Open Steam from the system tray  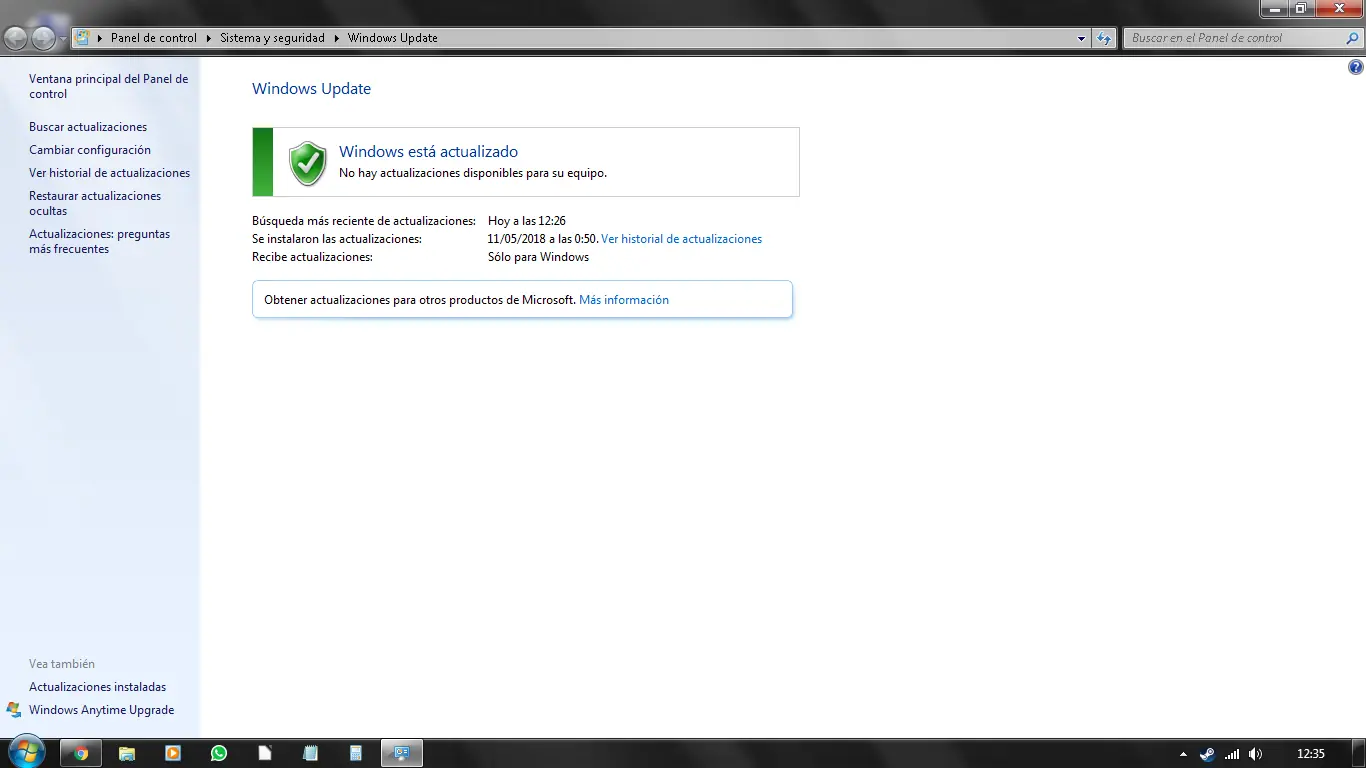pyautogui.click(x=1206, y=753)
